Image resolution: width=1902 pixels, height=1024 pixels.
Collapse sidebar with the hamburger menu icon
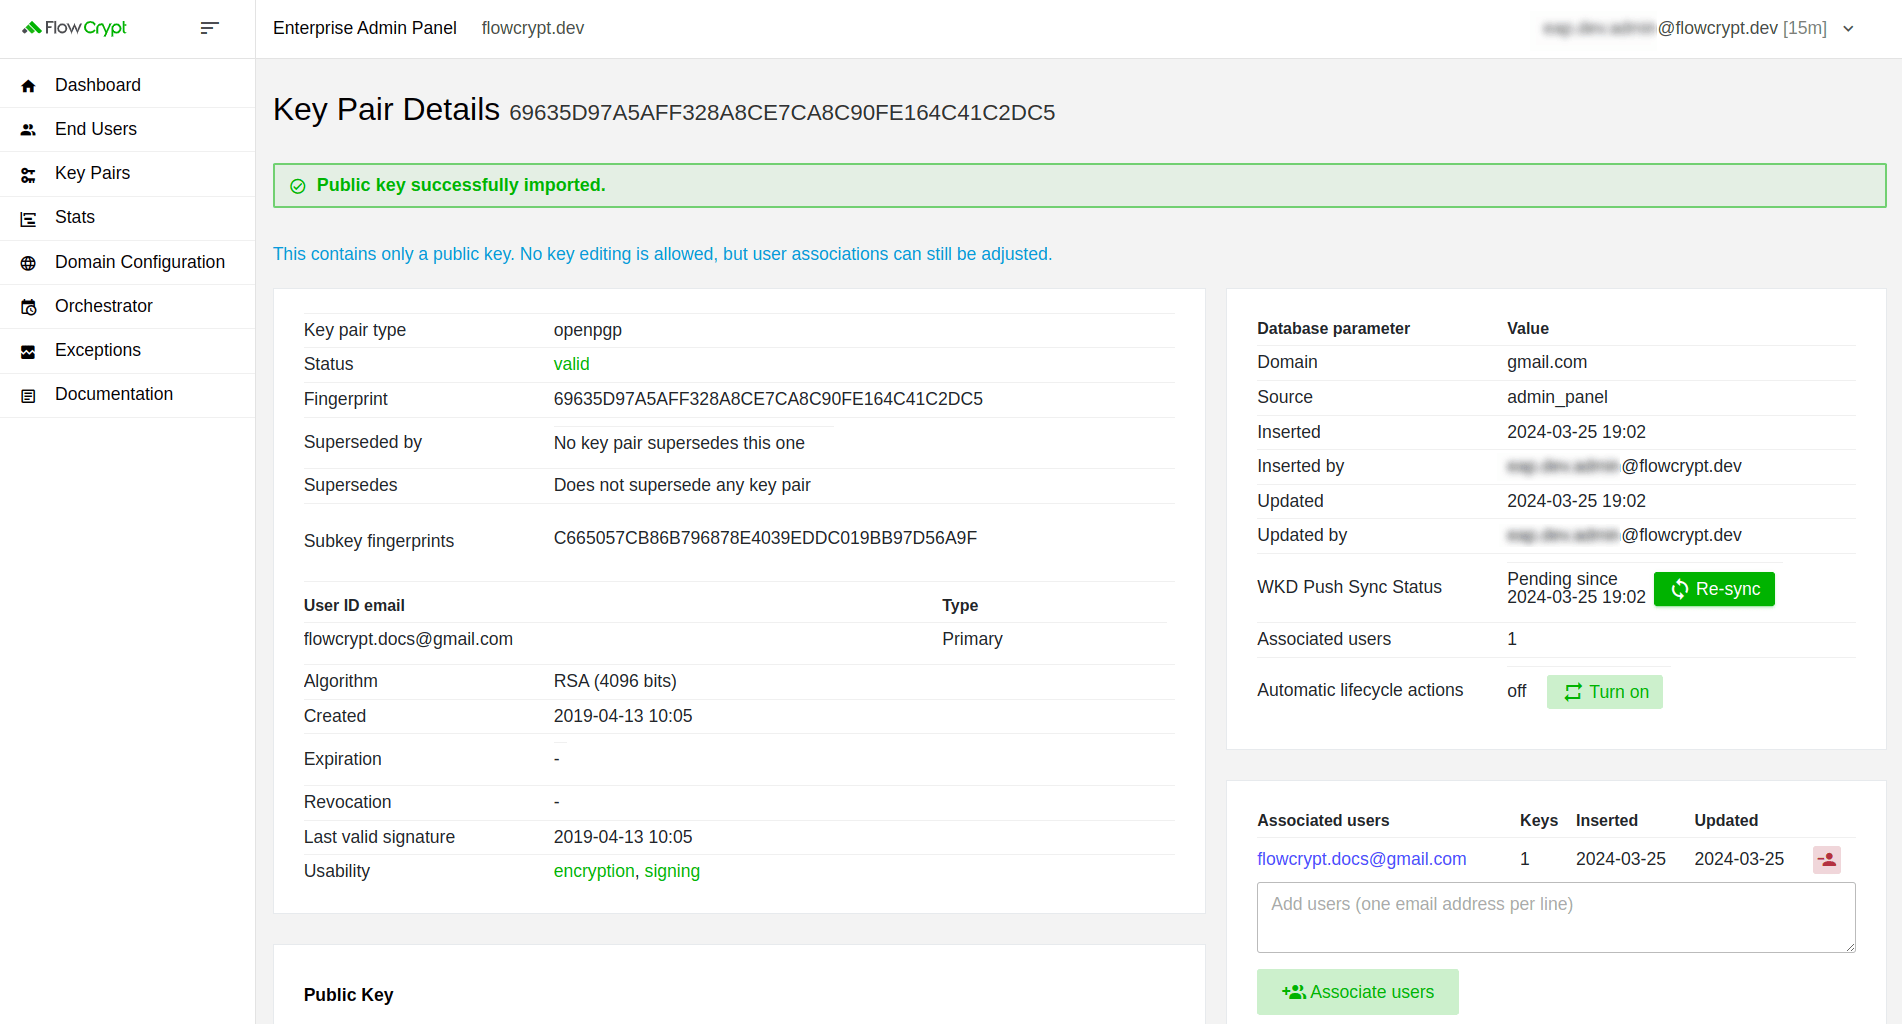[x=209, y=28]
